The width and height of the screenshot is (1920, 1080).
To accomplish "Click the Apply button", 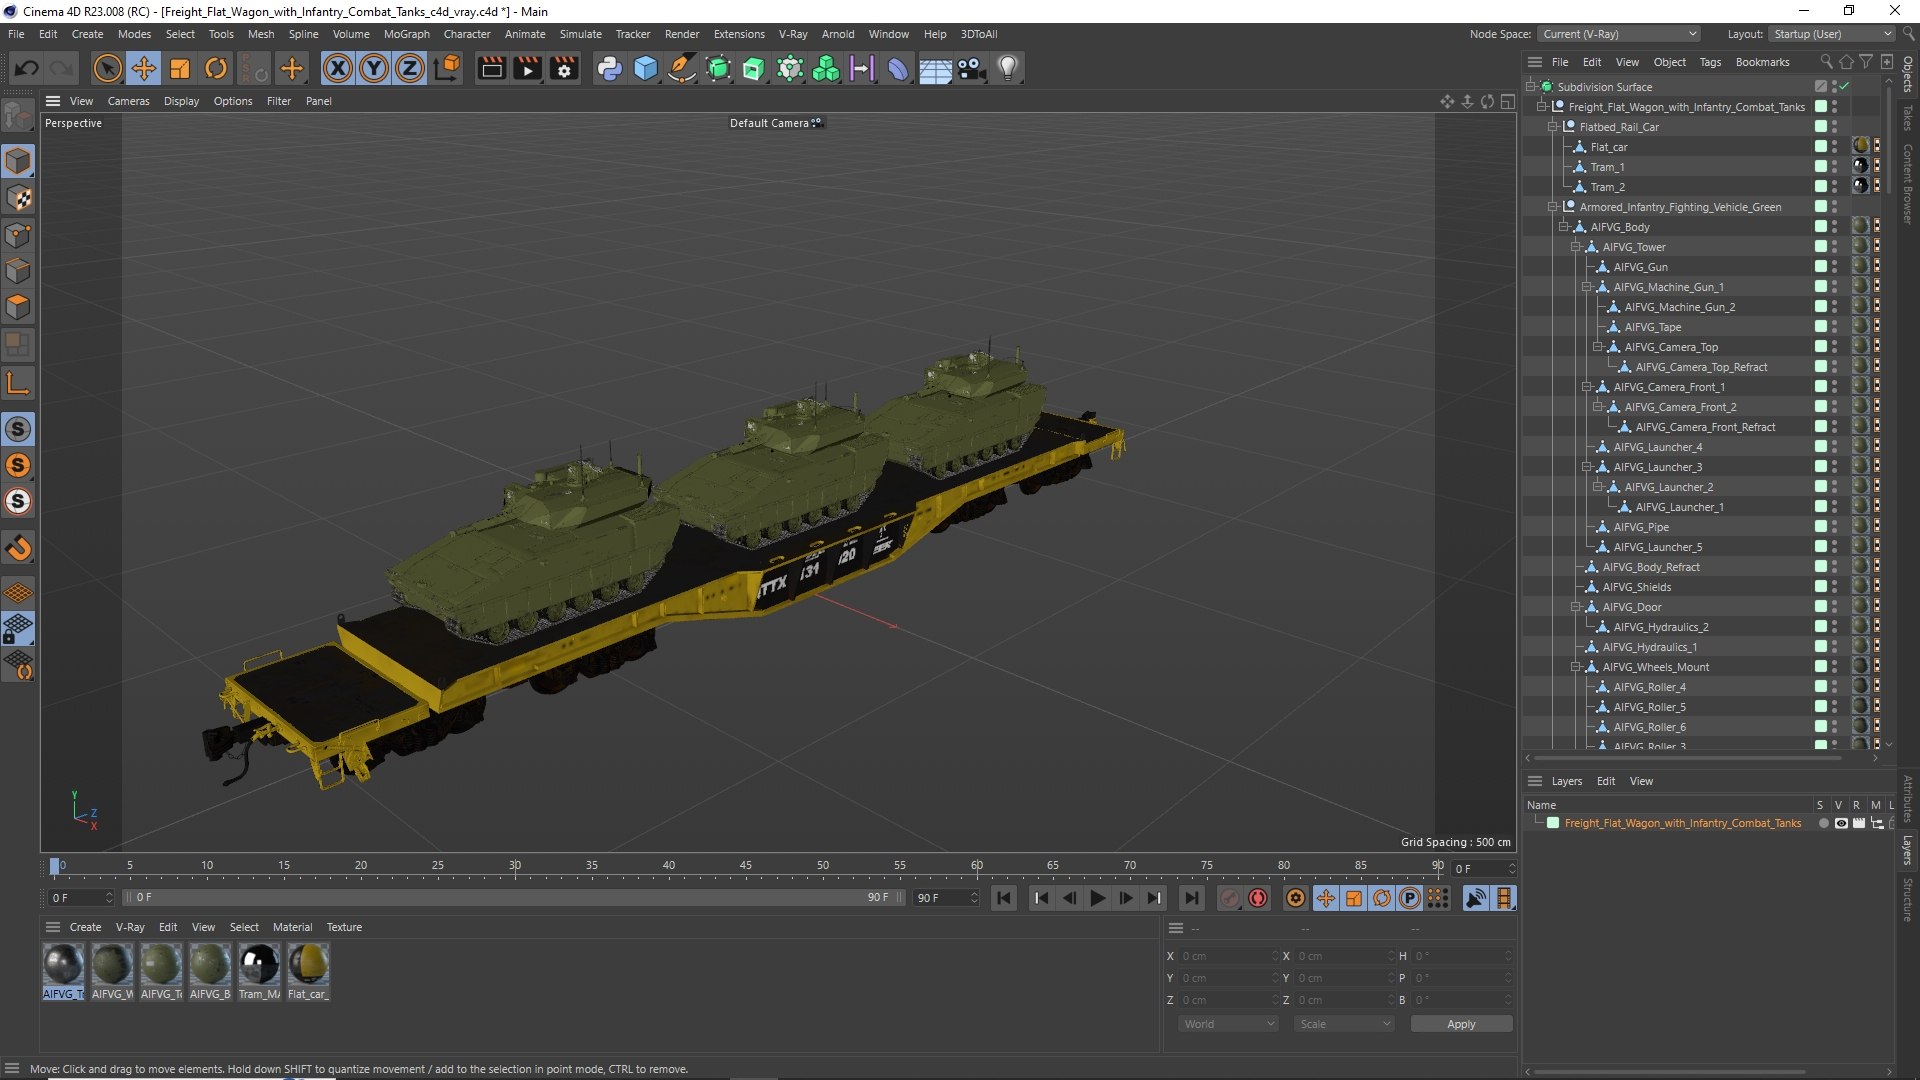I will (x=1461, y=1024).
